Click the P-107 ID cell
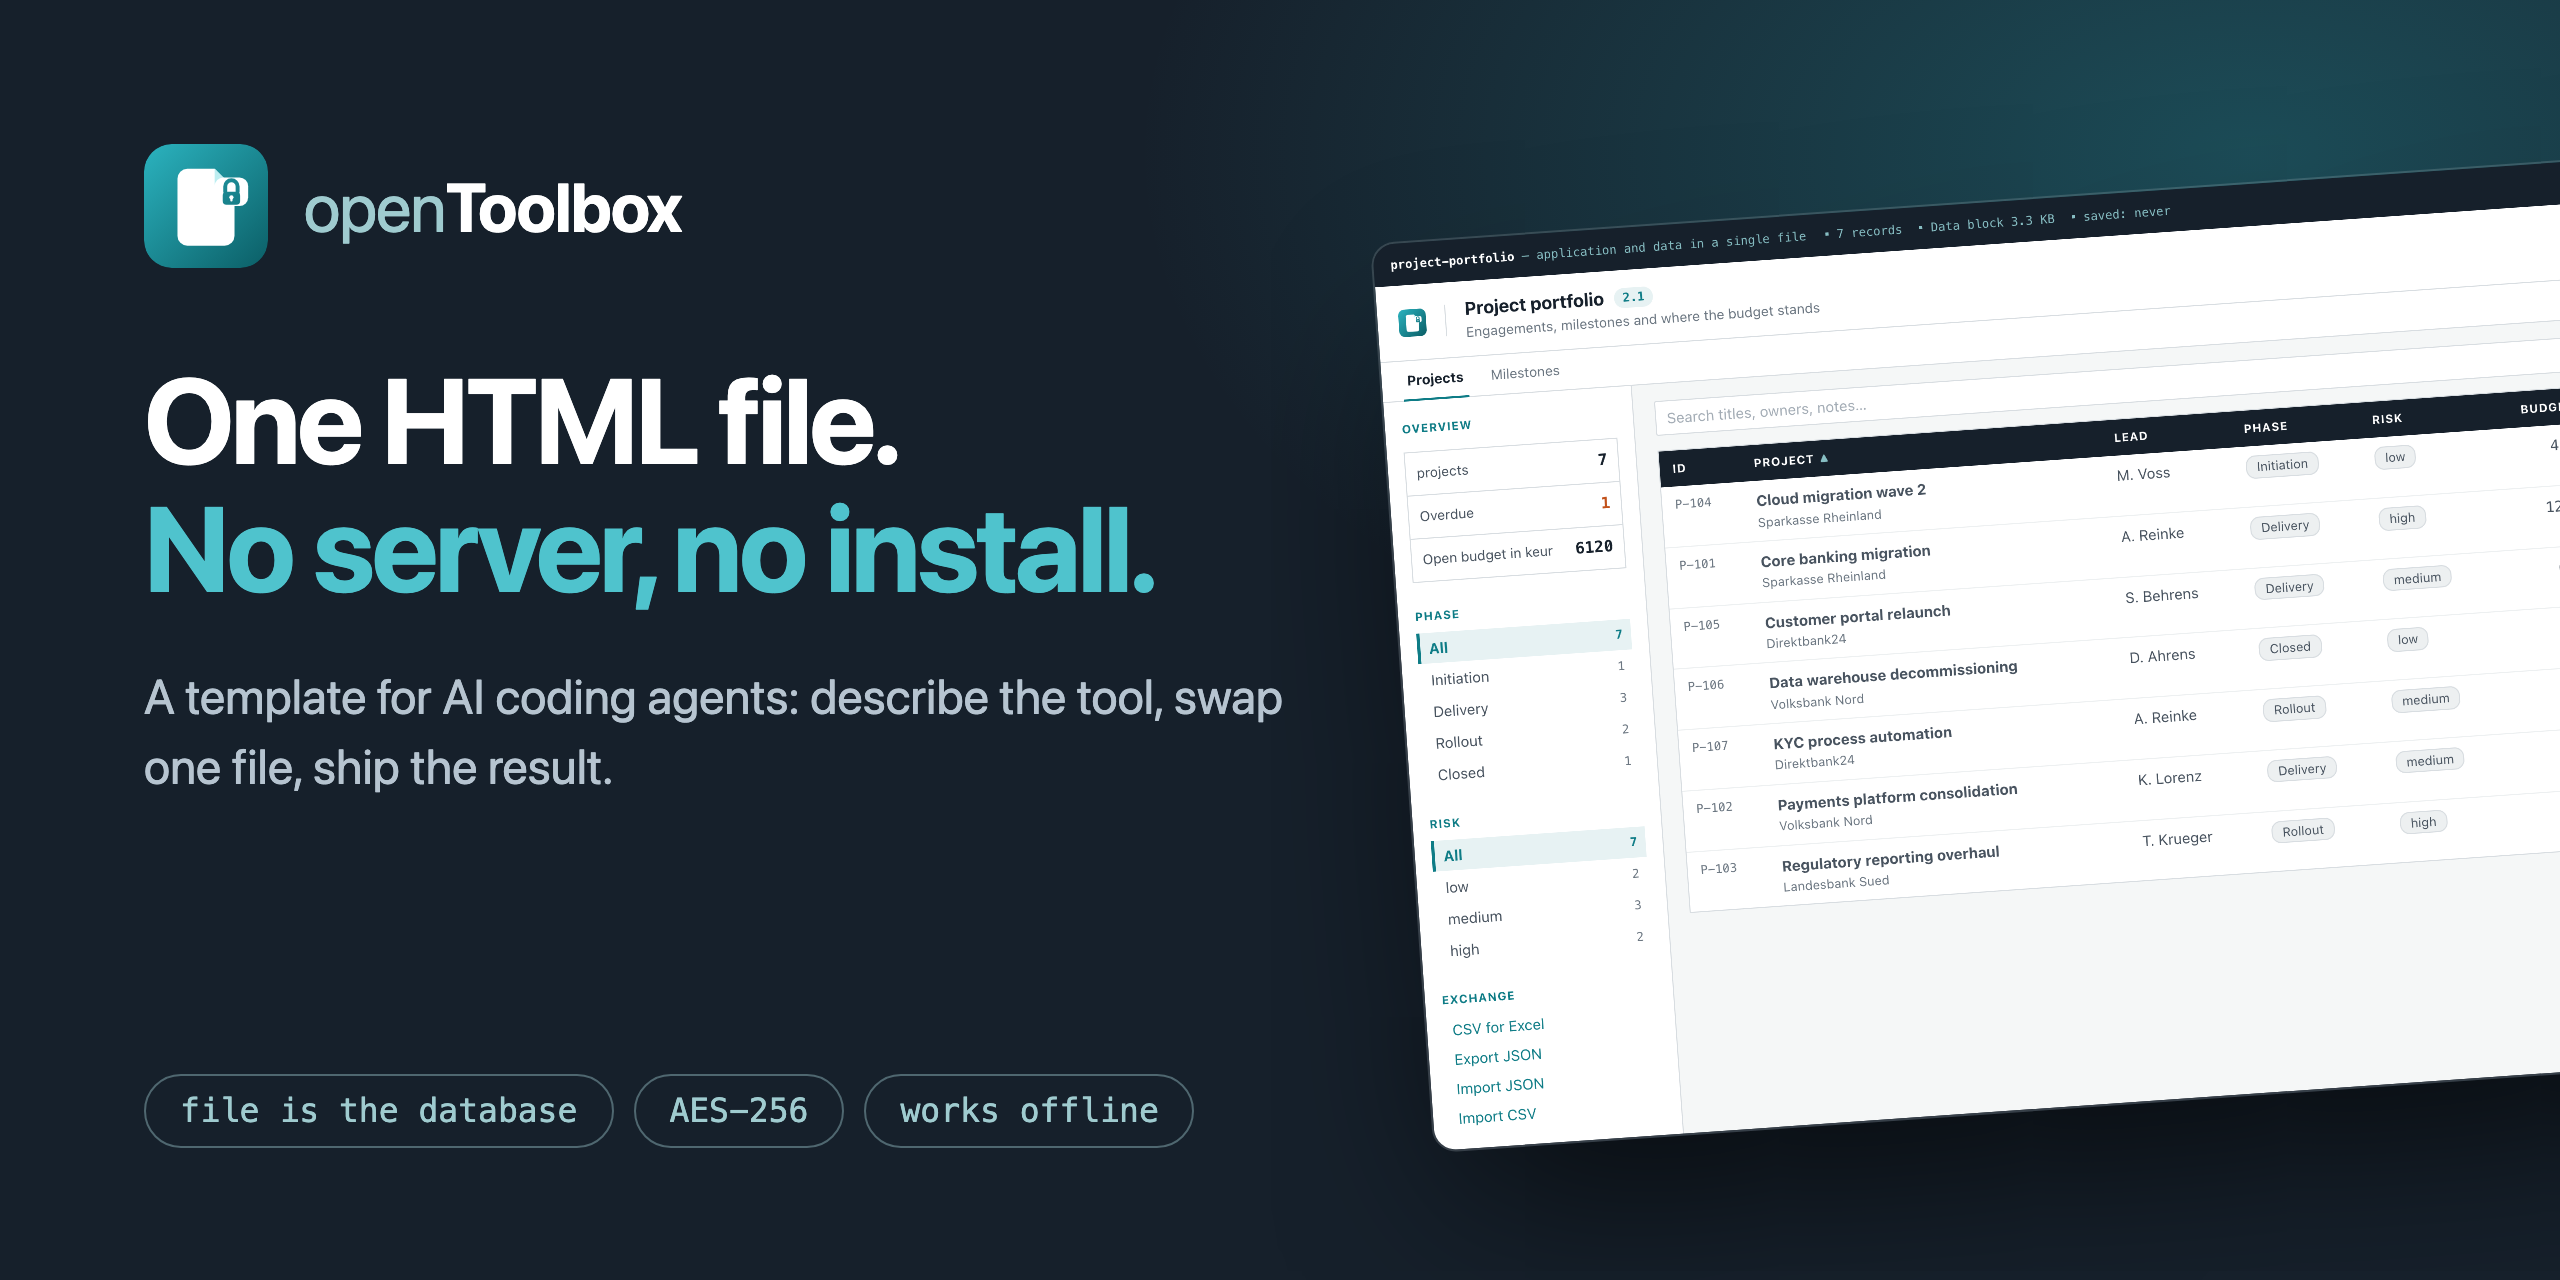Screen dimensions: 2560x1280 pos(1709,746)
